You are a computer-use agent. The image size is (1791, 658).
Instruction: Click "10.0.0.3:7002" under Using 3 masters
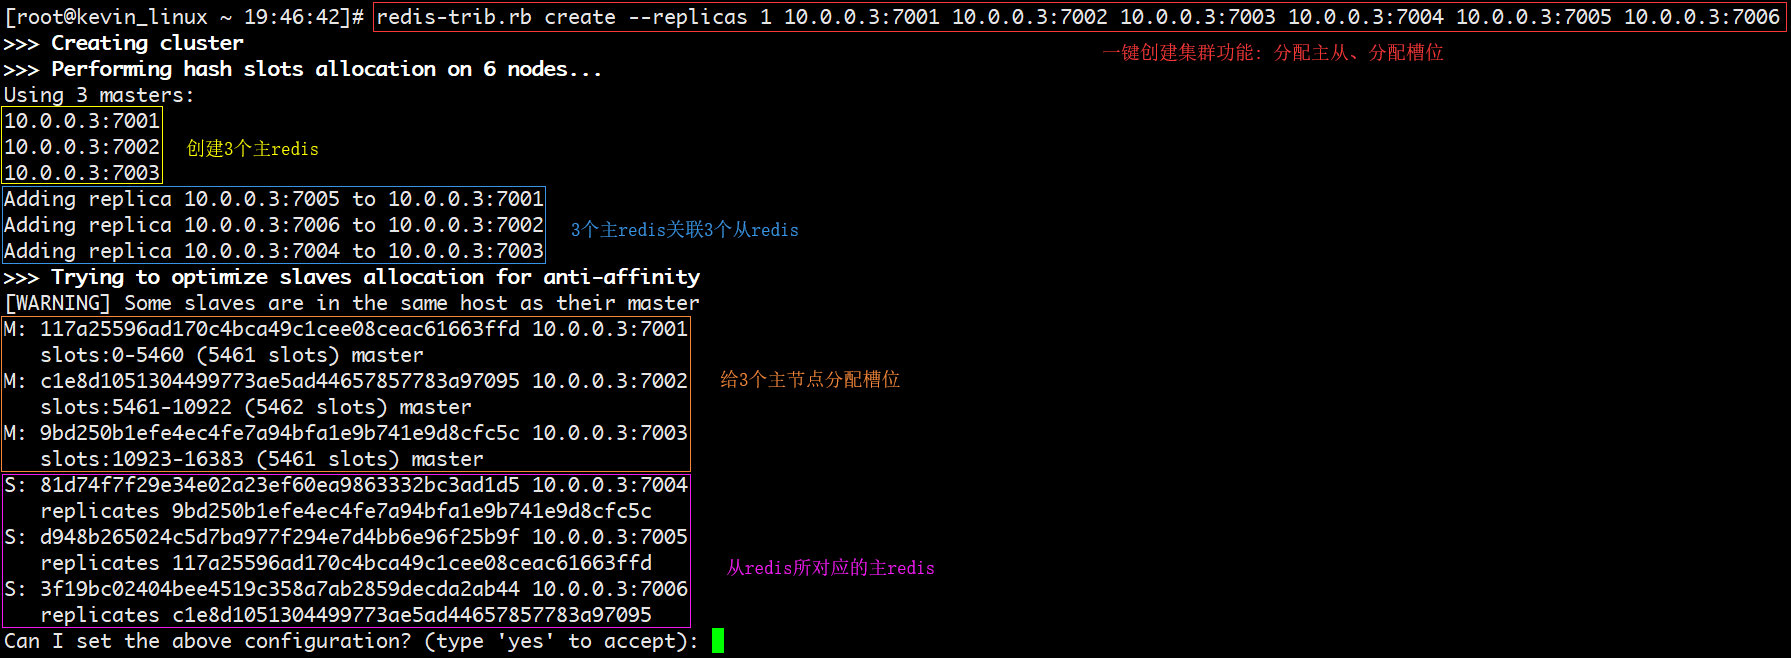82,147
